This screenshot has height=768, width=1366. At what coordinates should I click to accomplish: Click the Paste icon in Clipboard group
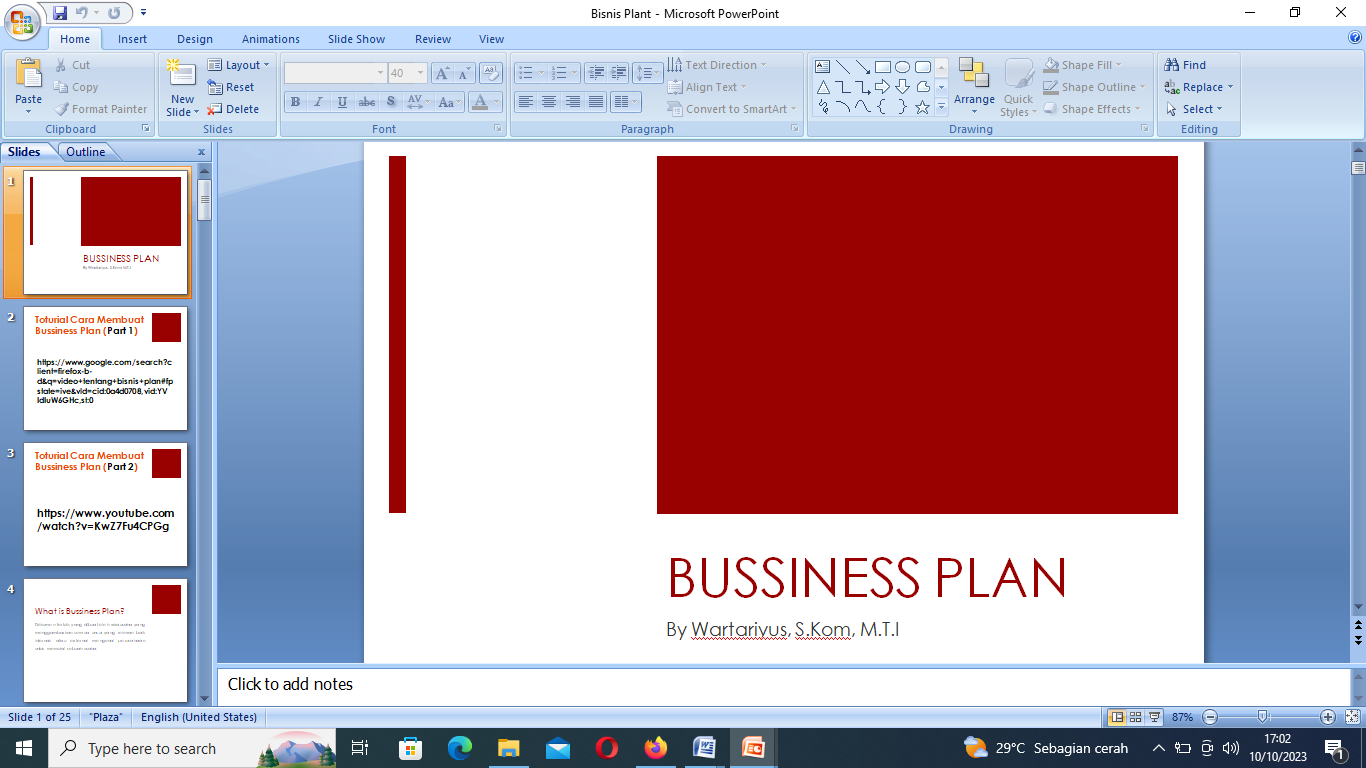pos(28,76)
